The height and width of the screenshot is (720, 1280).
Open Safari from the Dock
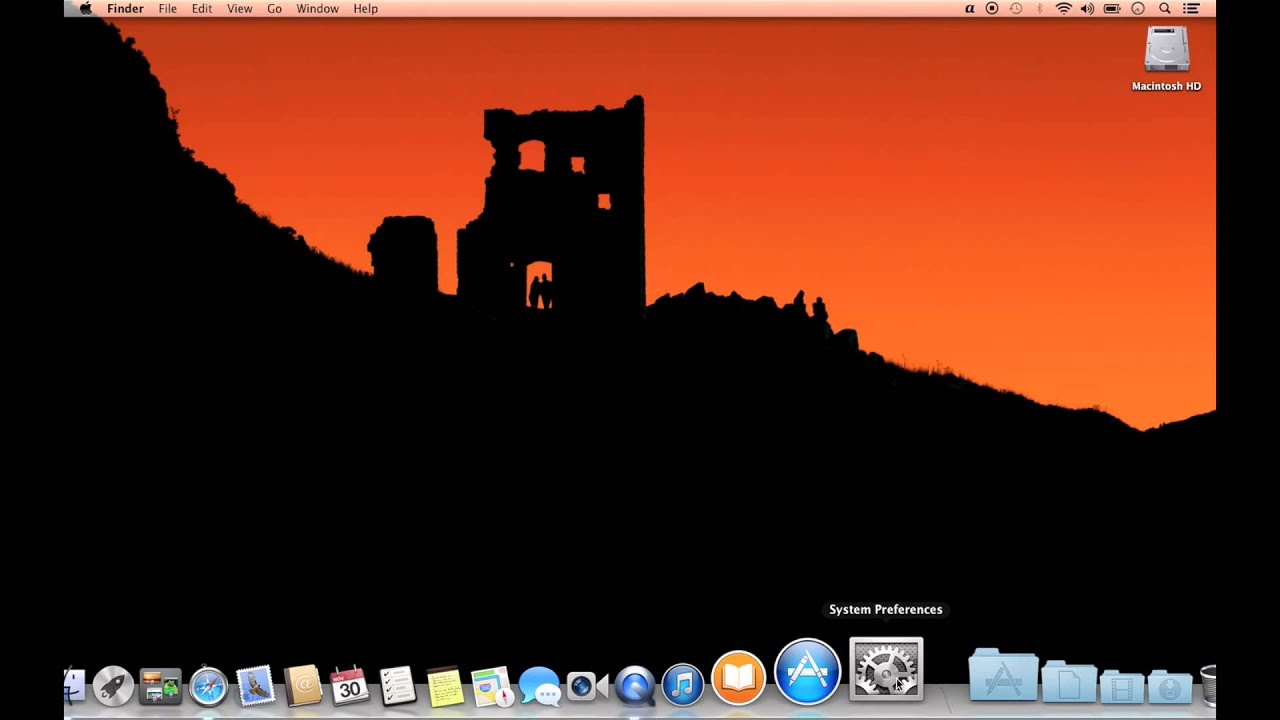(x=206, y=688)
